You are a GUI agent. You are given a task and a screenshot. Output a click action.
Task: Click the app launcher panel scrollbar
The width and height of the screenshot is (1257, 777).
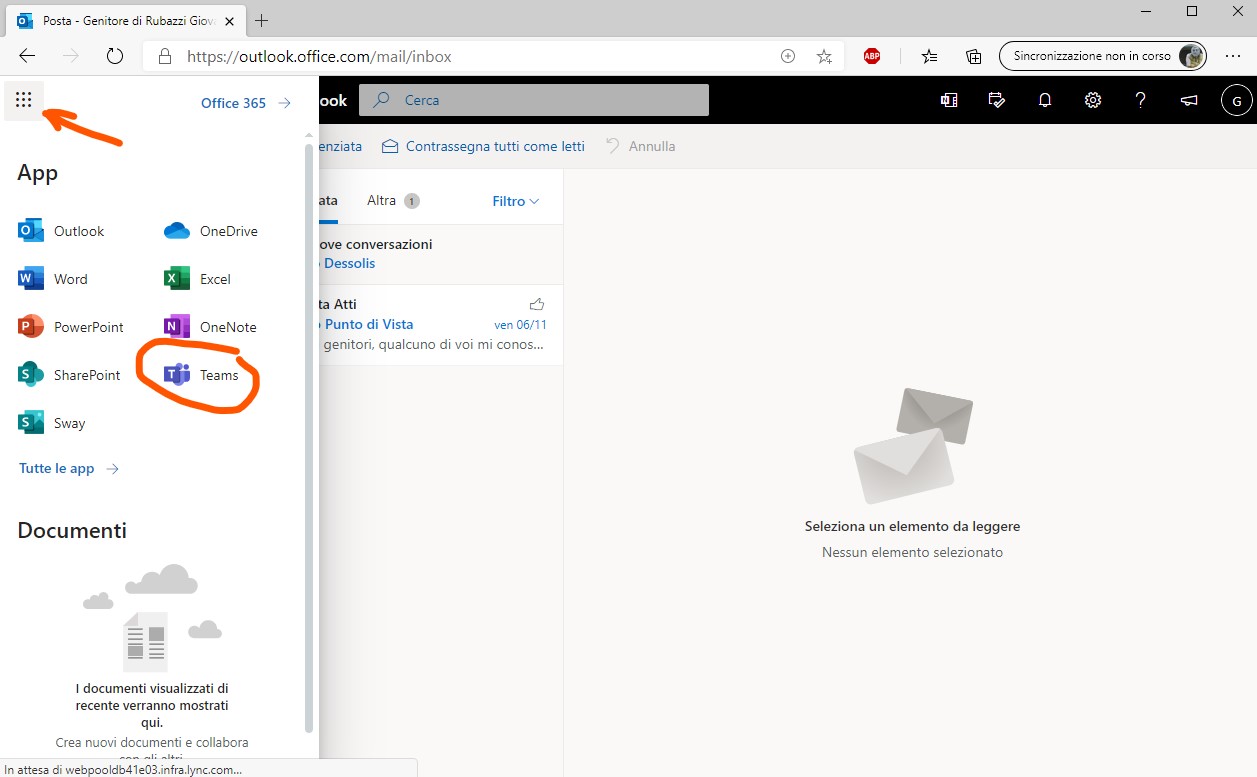pyautogui.click(x=309, y=437)
